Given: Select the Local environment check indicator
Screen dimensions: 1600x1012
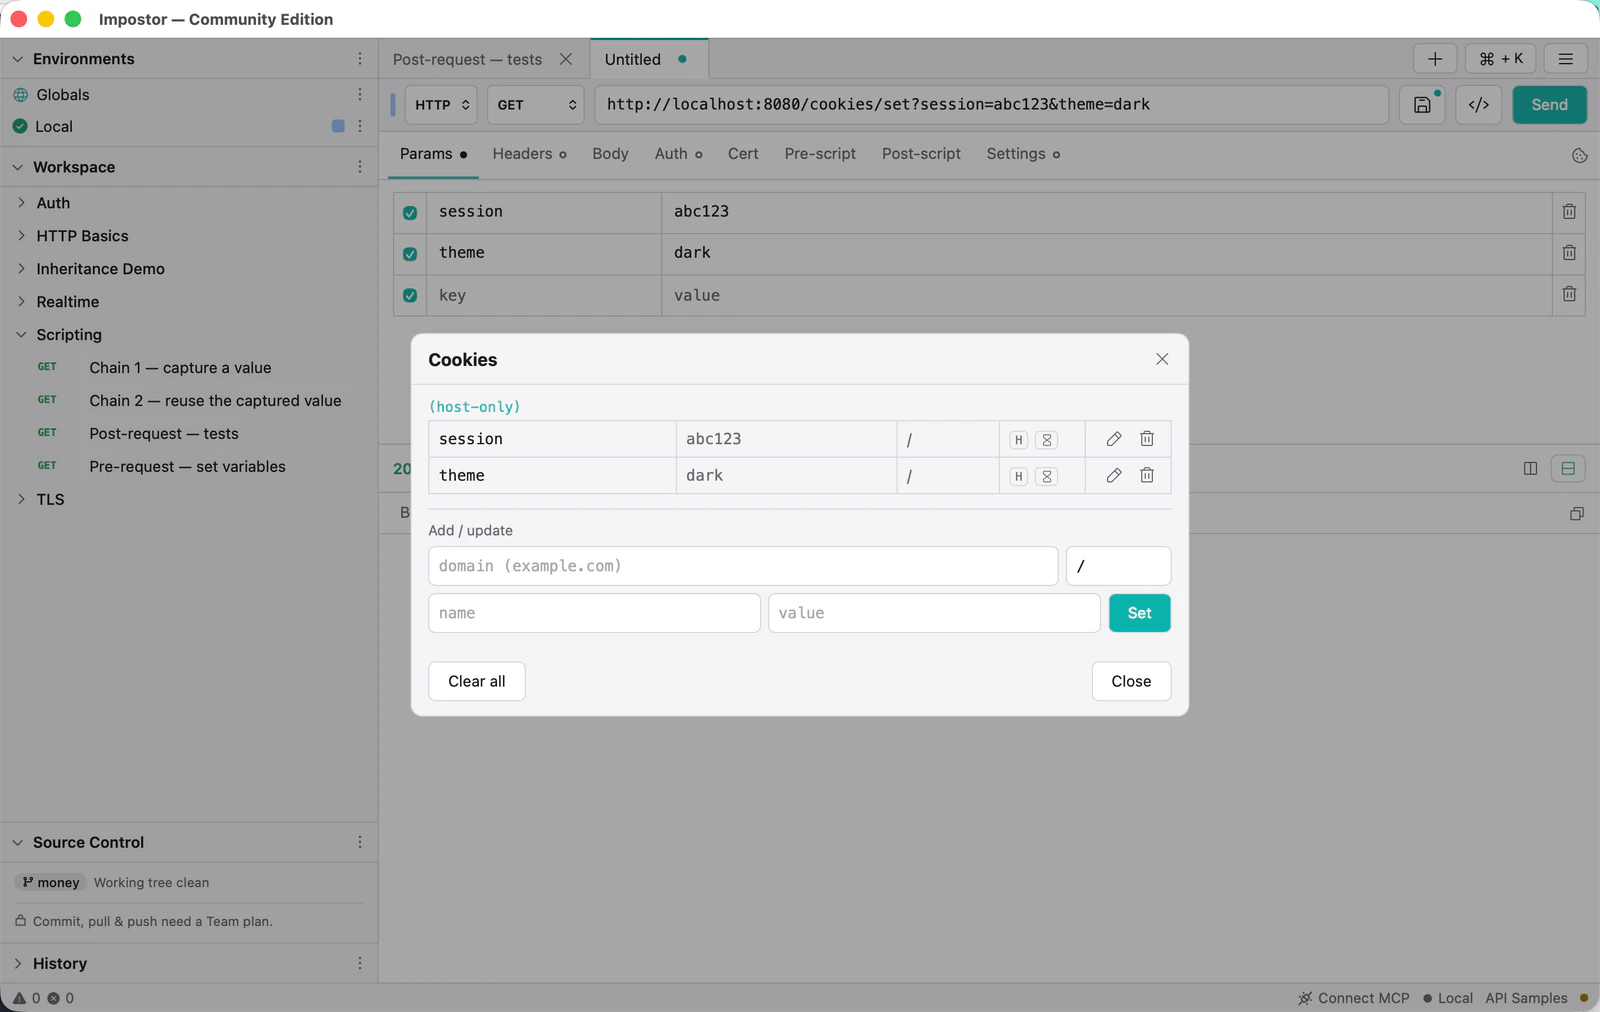Looking at the screenshot, I should pyautogui.click(x=20, y=126).
